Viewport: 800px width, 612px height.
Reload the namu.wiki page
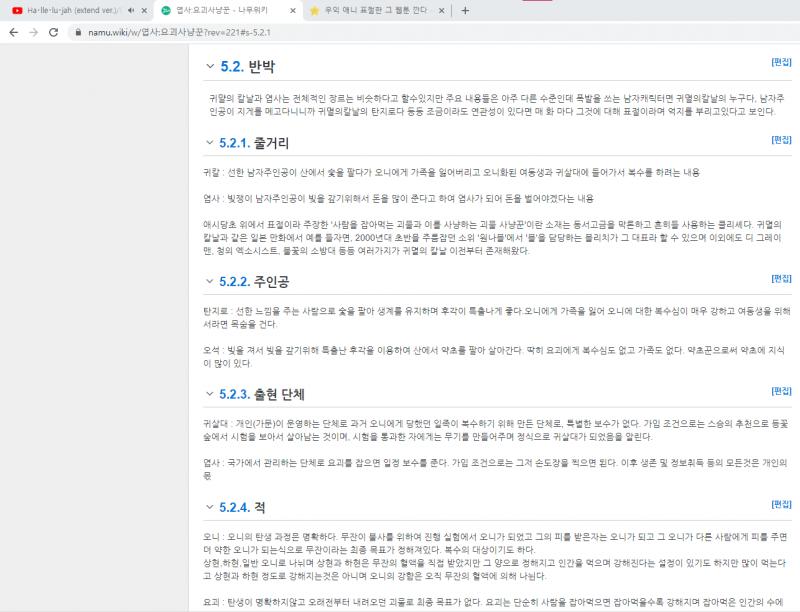click(54, 32)
